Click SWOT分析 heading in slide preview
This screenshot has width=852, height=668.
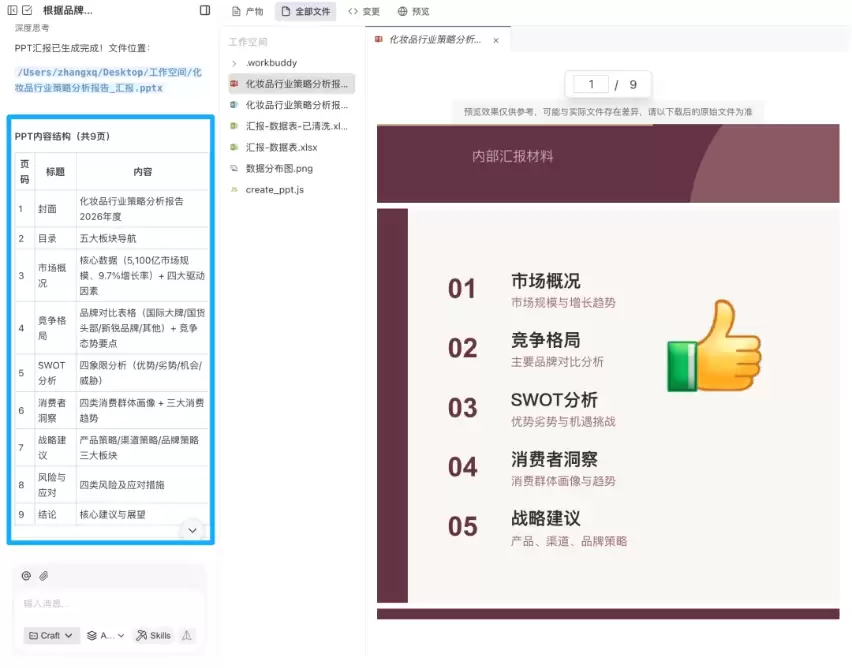tap(554, 400)
